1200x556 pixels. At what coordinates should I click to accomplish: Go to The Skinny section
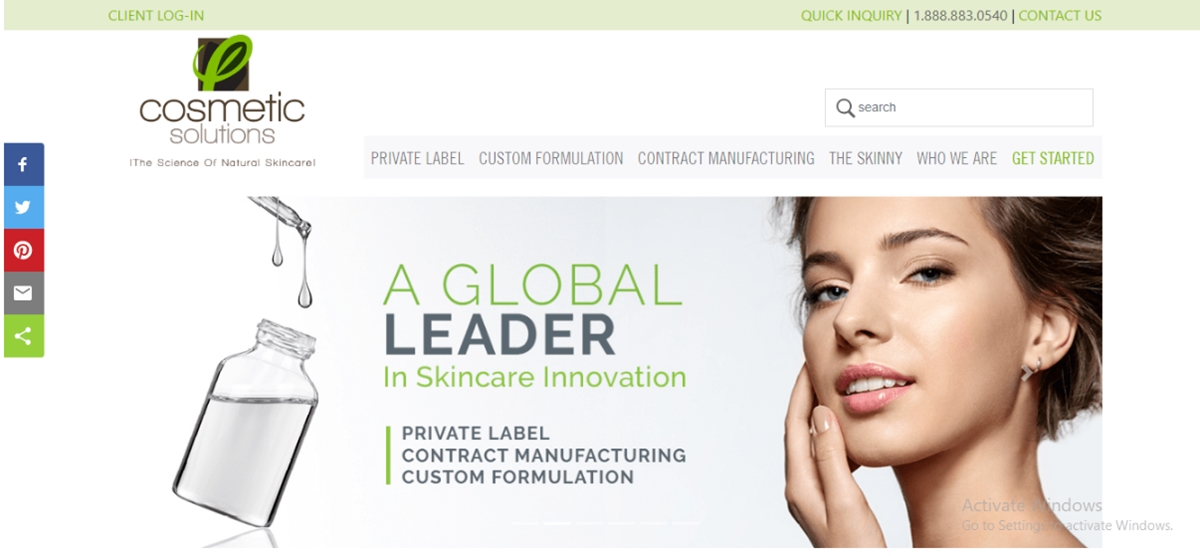tap(865, 158)
